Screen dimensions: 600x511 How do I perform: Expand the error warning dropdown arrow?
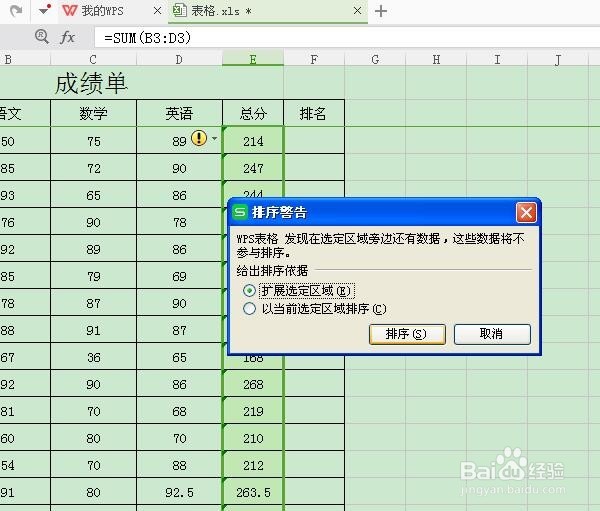tap(214, 138)
